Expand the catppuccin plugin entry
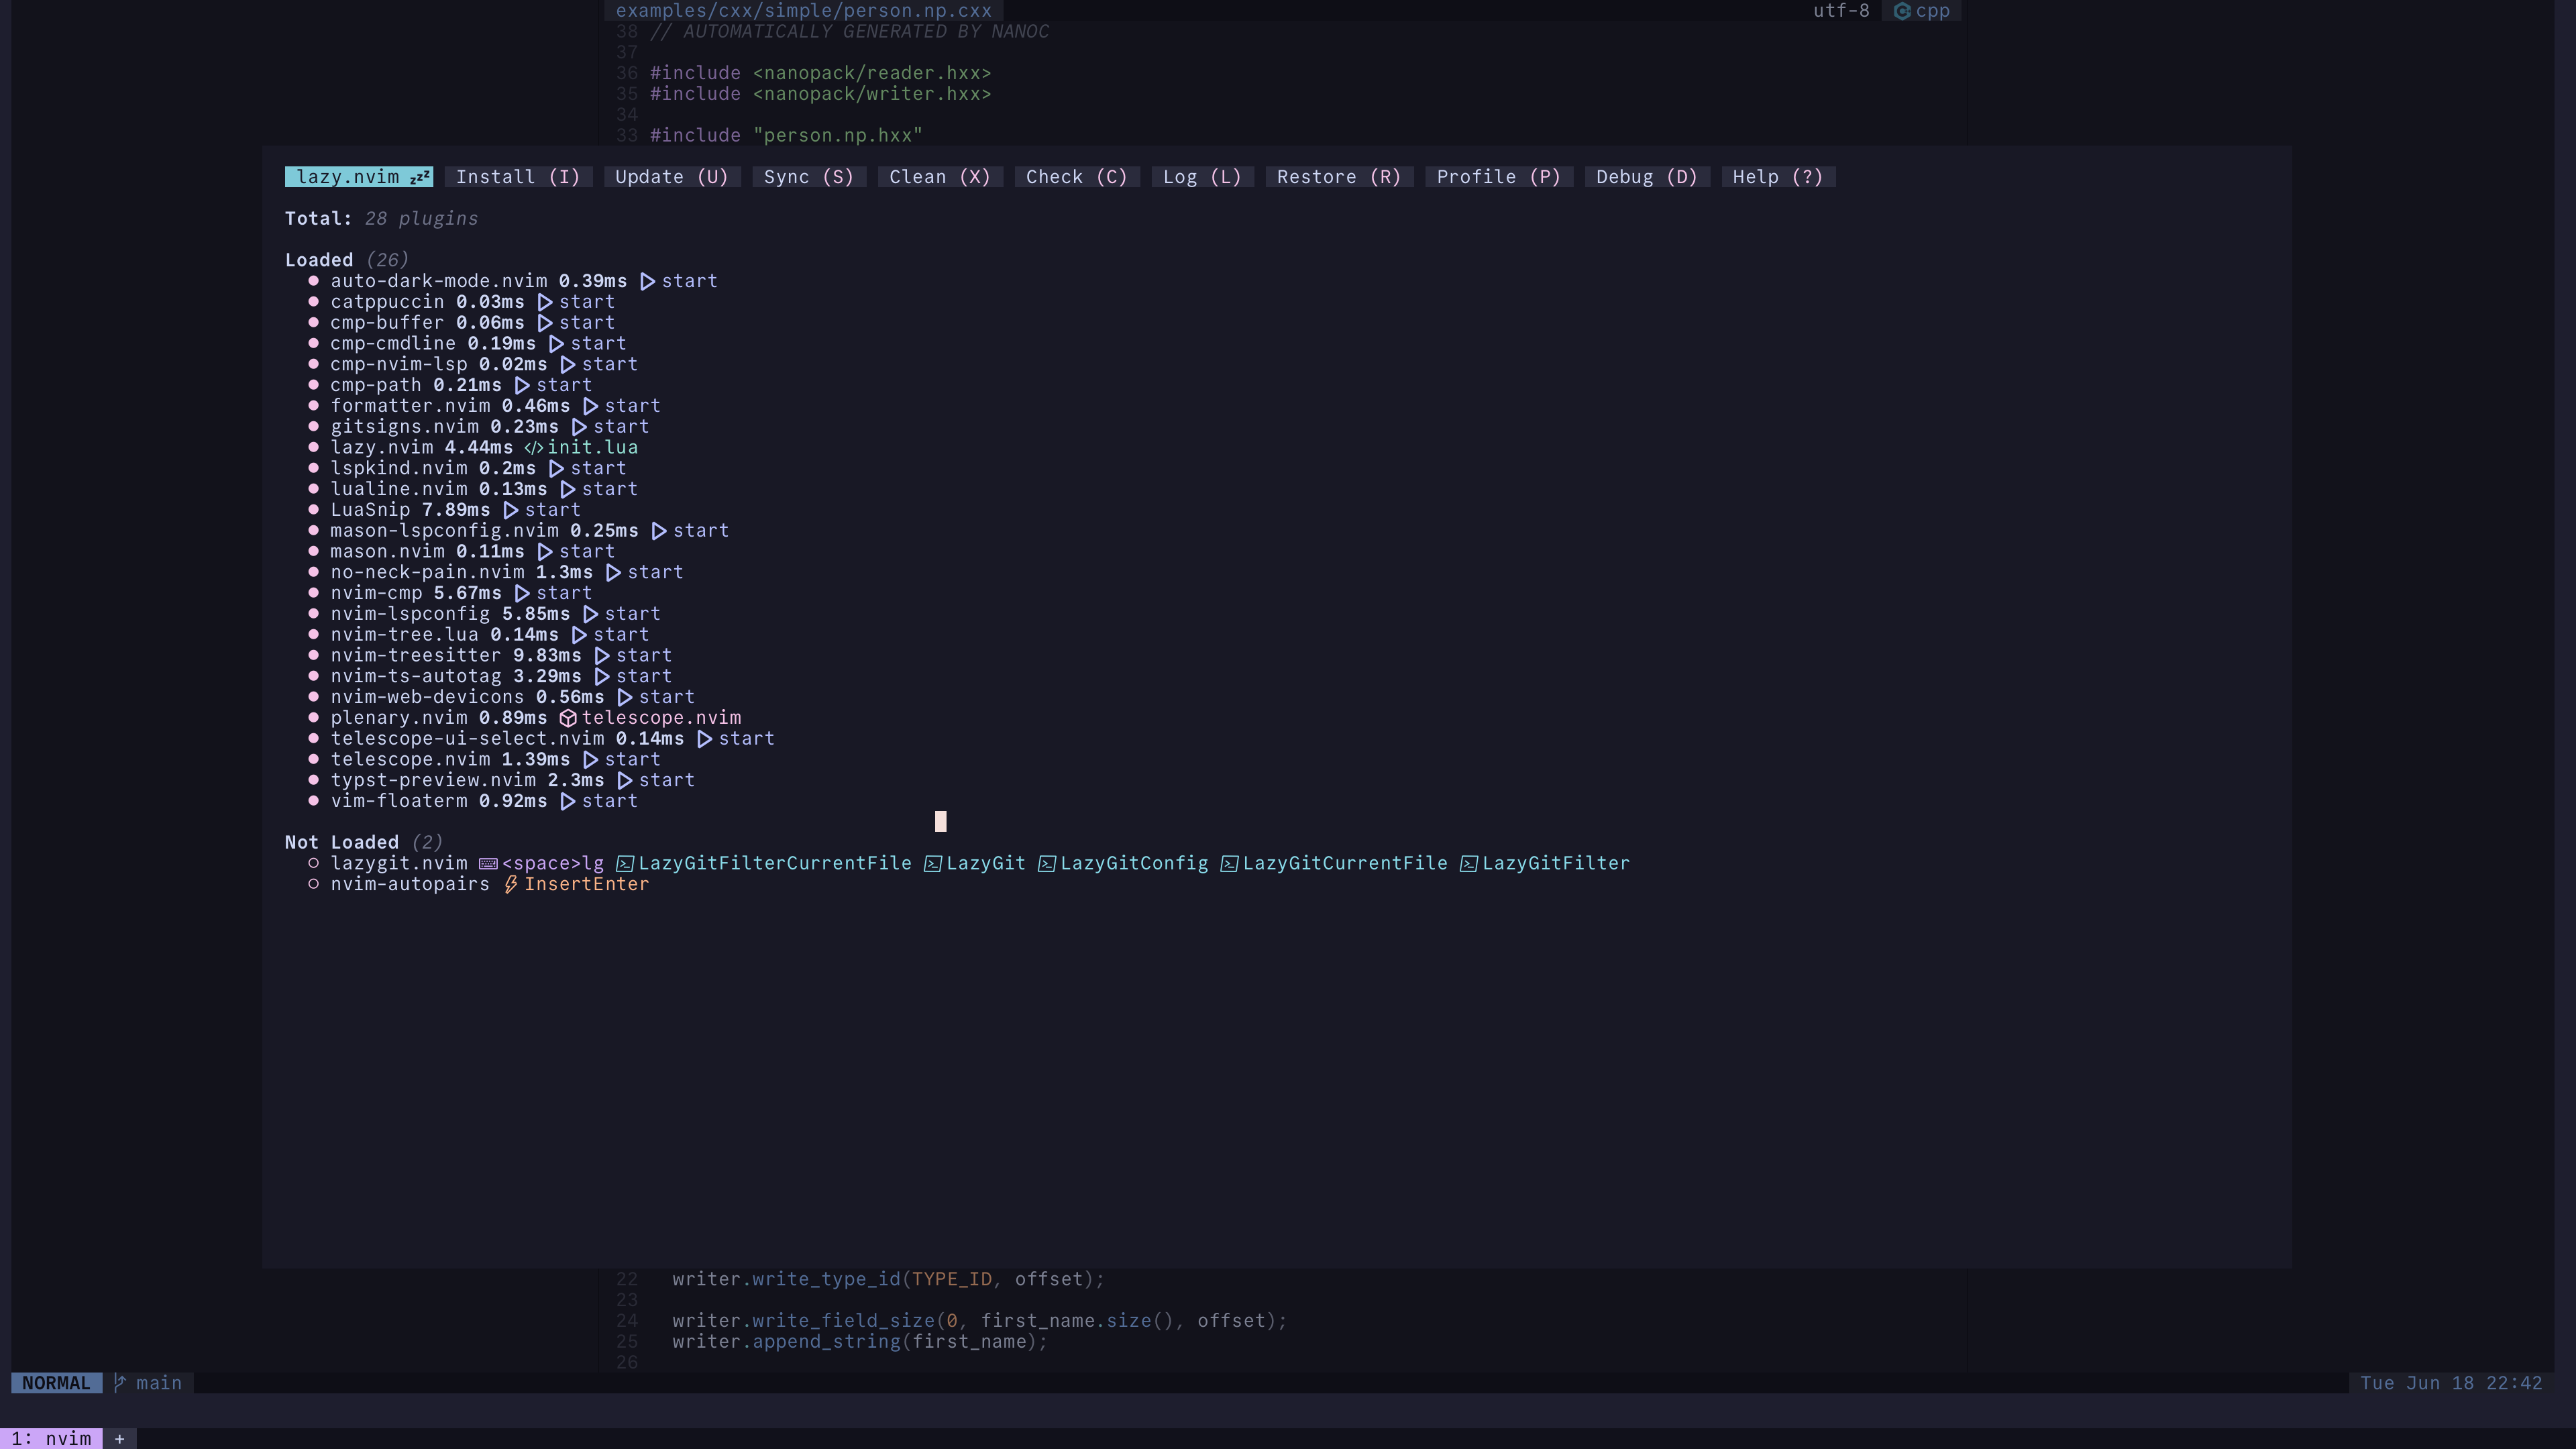The image size is (2576, 1449). (386, 302)
